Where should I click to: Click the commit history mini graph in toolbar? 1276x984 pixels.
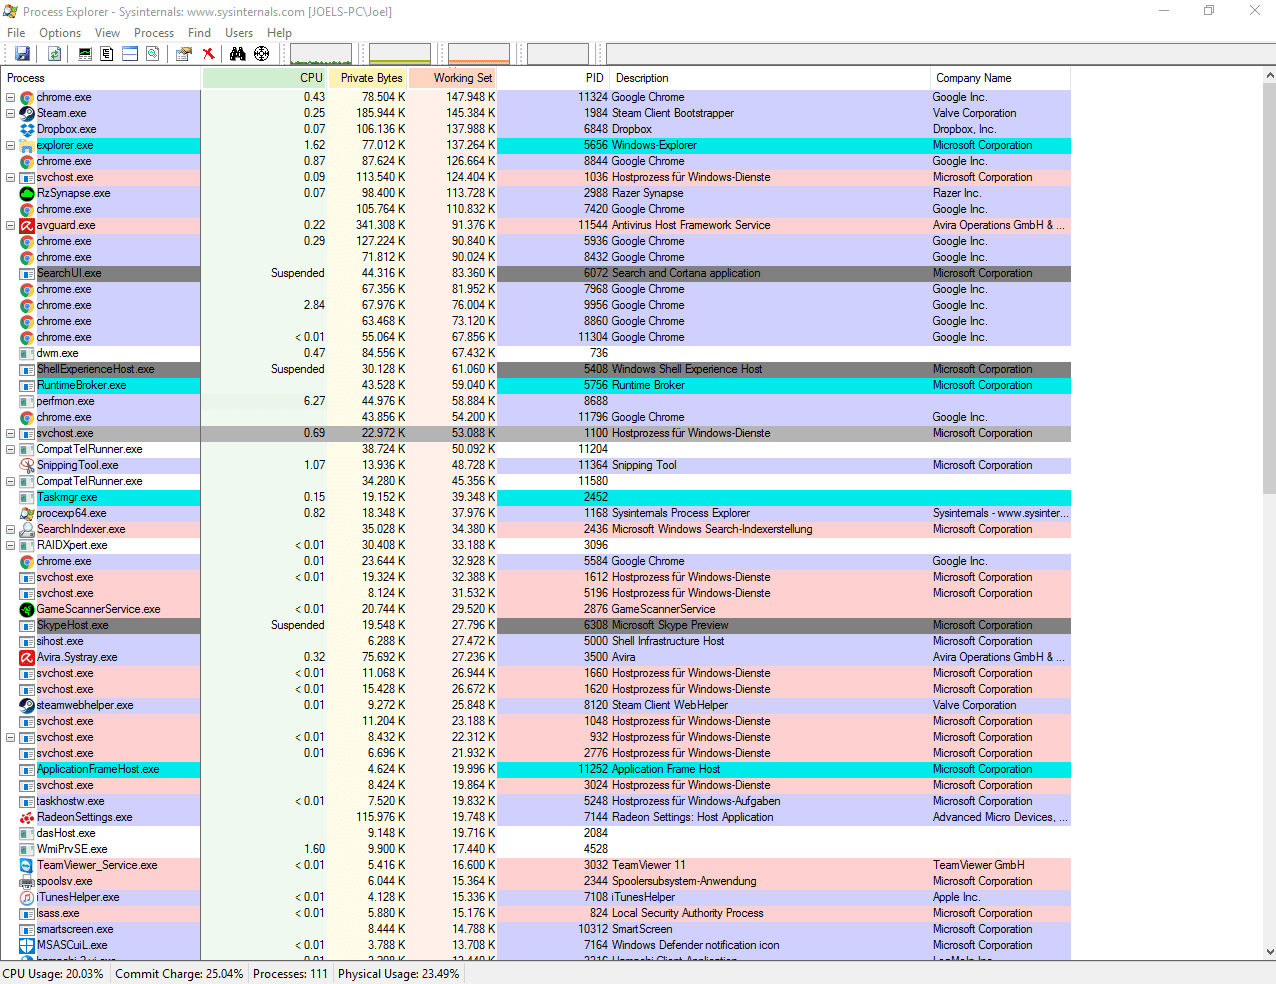[400, 54]
